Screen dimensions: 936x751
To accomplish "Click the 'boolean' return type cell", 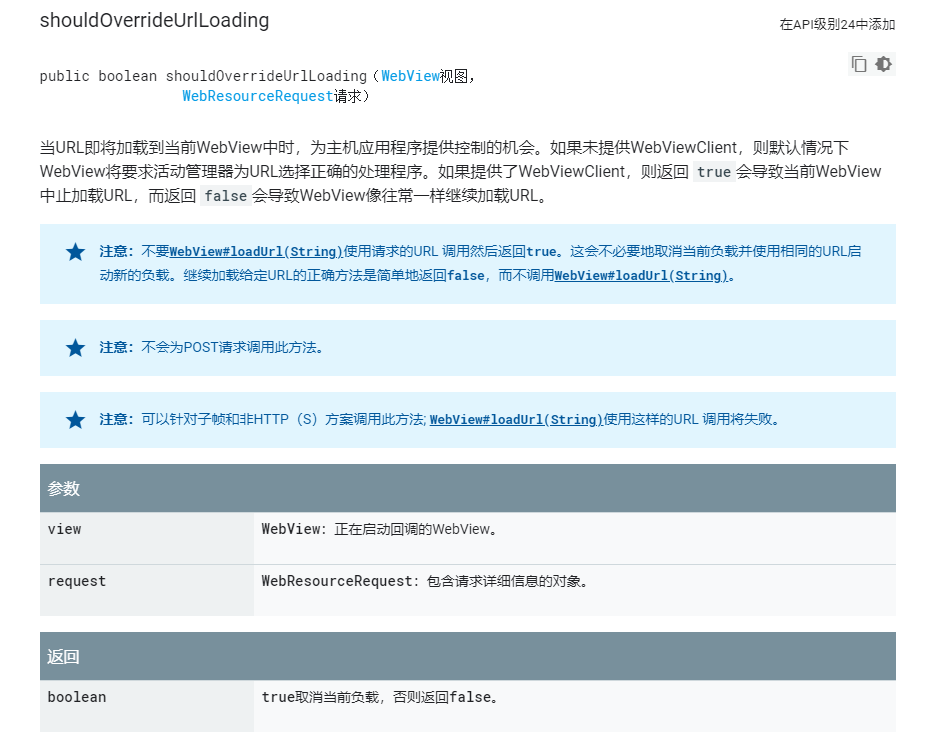I will coord(147,706).
